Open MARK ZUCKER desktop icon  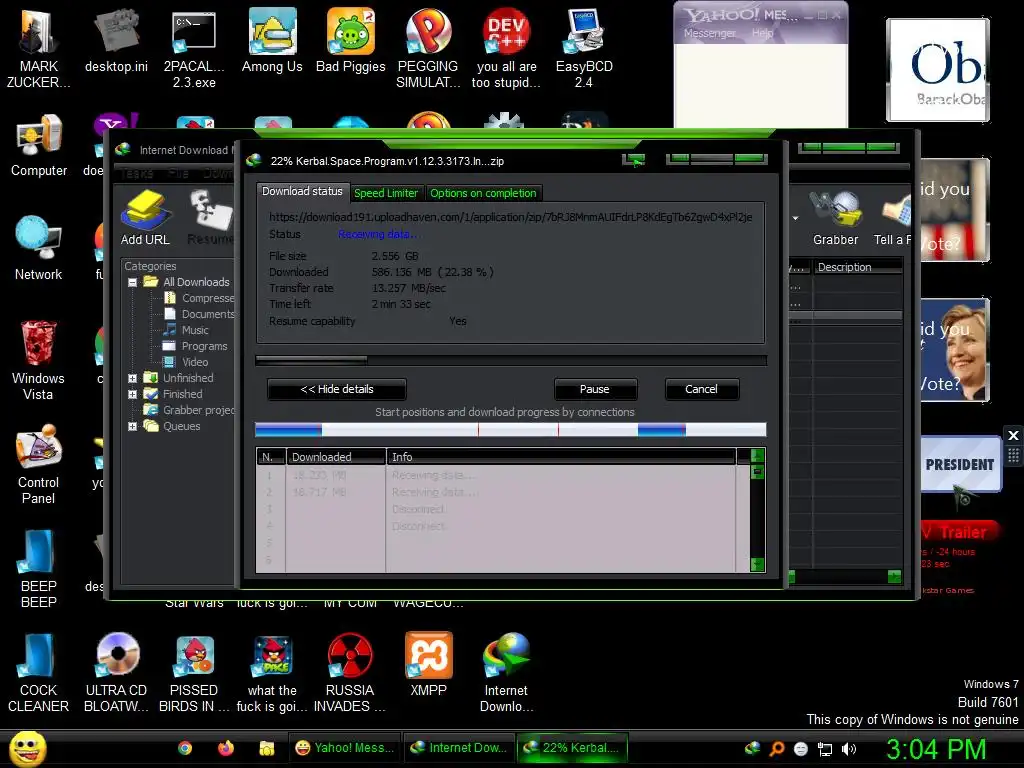tap(38, 47)
